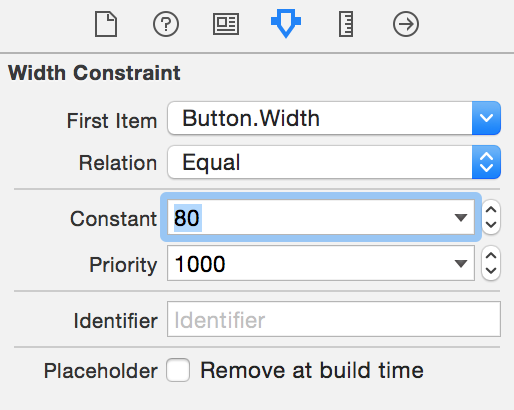The height and width of the screenshot is (410, 514).
Task: Open the Quick Help inspector
Action: tap(166, 24)
